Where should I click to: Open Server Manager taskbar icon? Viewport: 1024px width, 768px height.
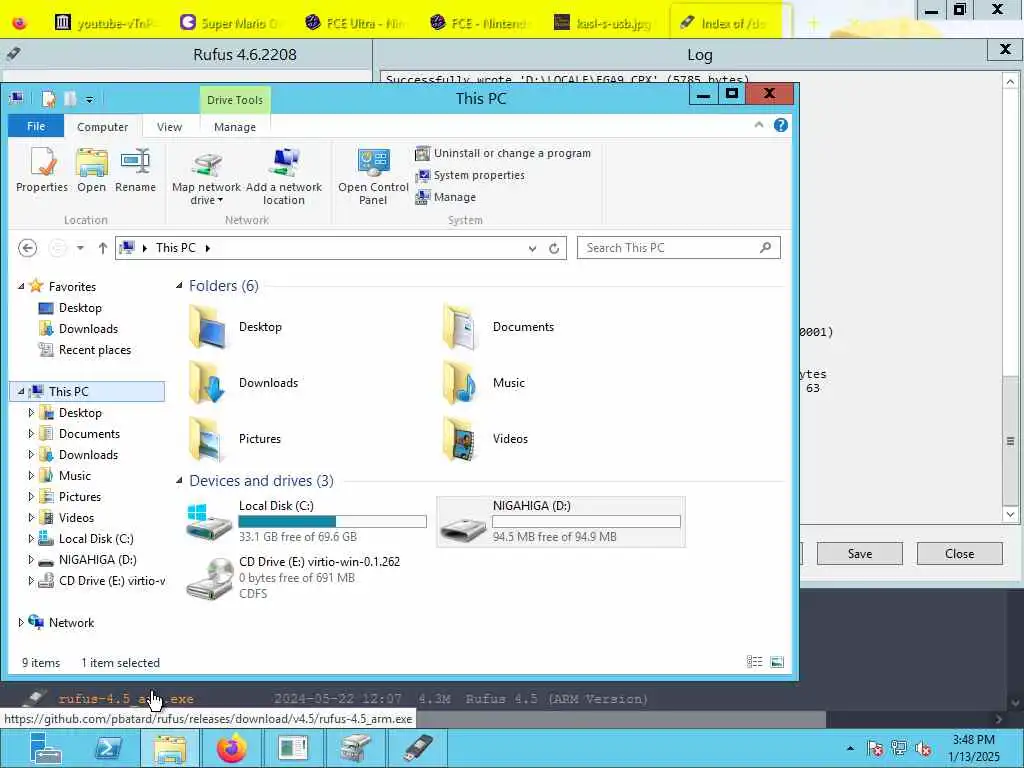(x=46, y=748)
